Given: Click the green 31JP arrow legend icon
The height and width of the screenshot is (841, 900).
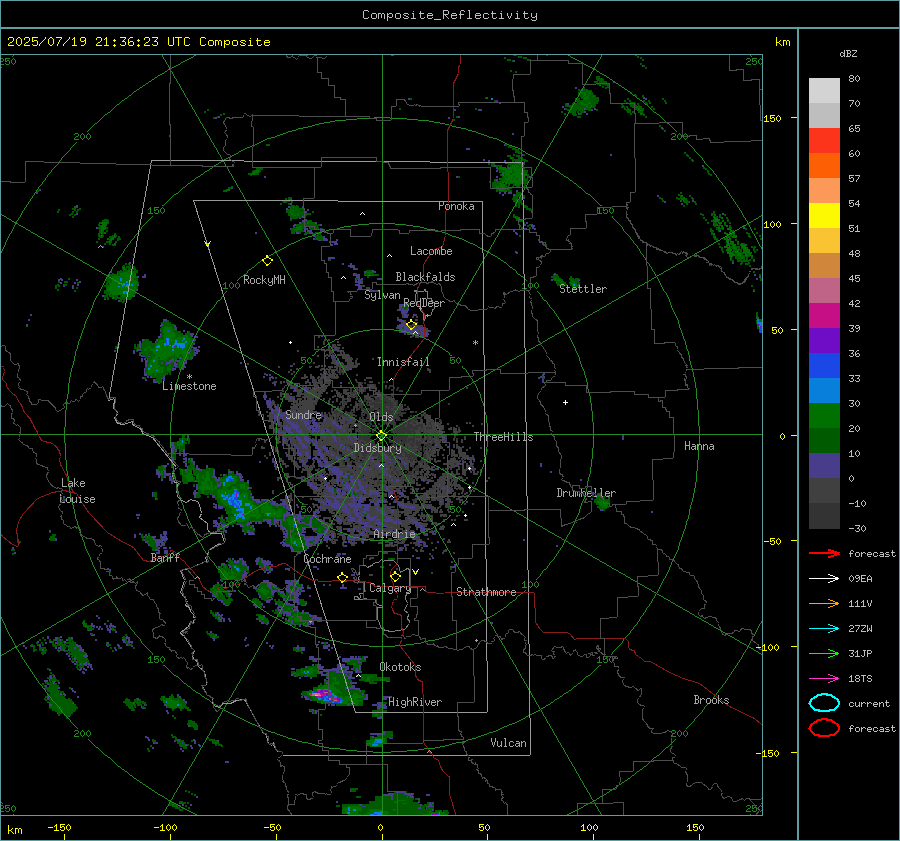Looking at the screenshot, I should coord(824,653).
